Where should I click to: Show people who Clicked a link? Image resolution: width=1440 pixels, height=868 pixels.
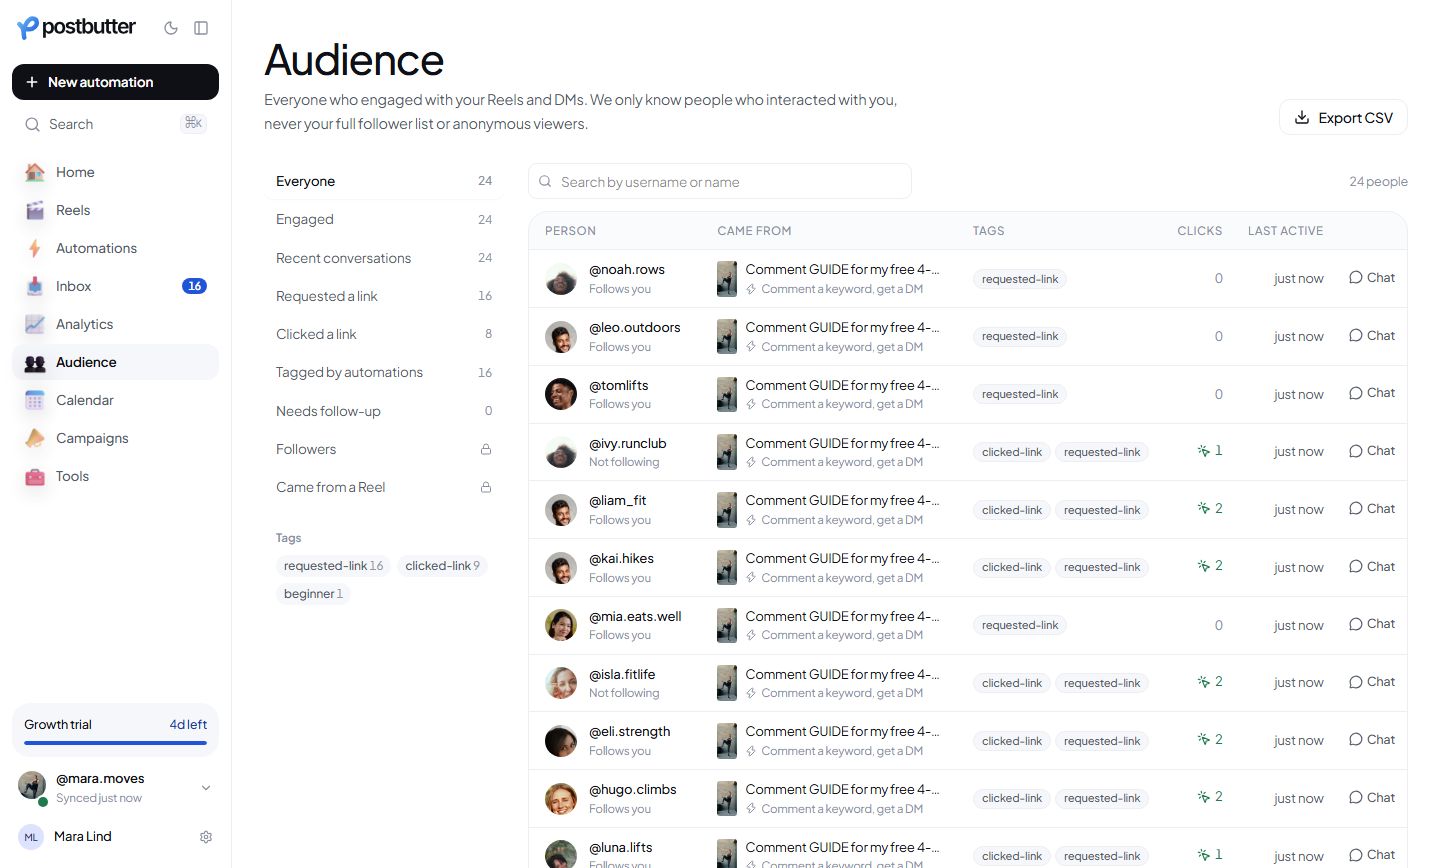tap(384, 334)
